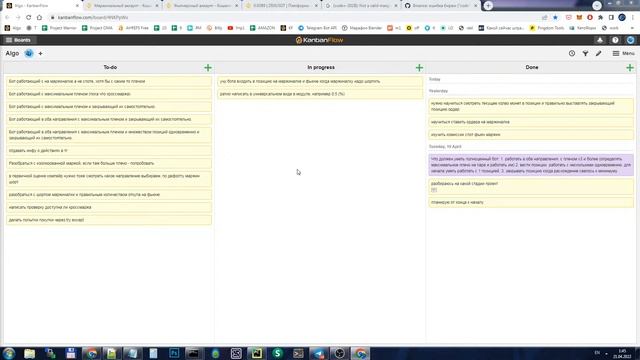Viewport: 640px width, 360px height.
Task: Open the Pingdom Tools bookmark
Action: click(x=547, y=28)
